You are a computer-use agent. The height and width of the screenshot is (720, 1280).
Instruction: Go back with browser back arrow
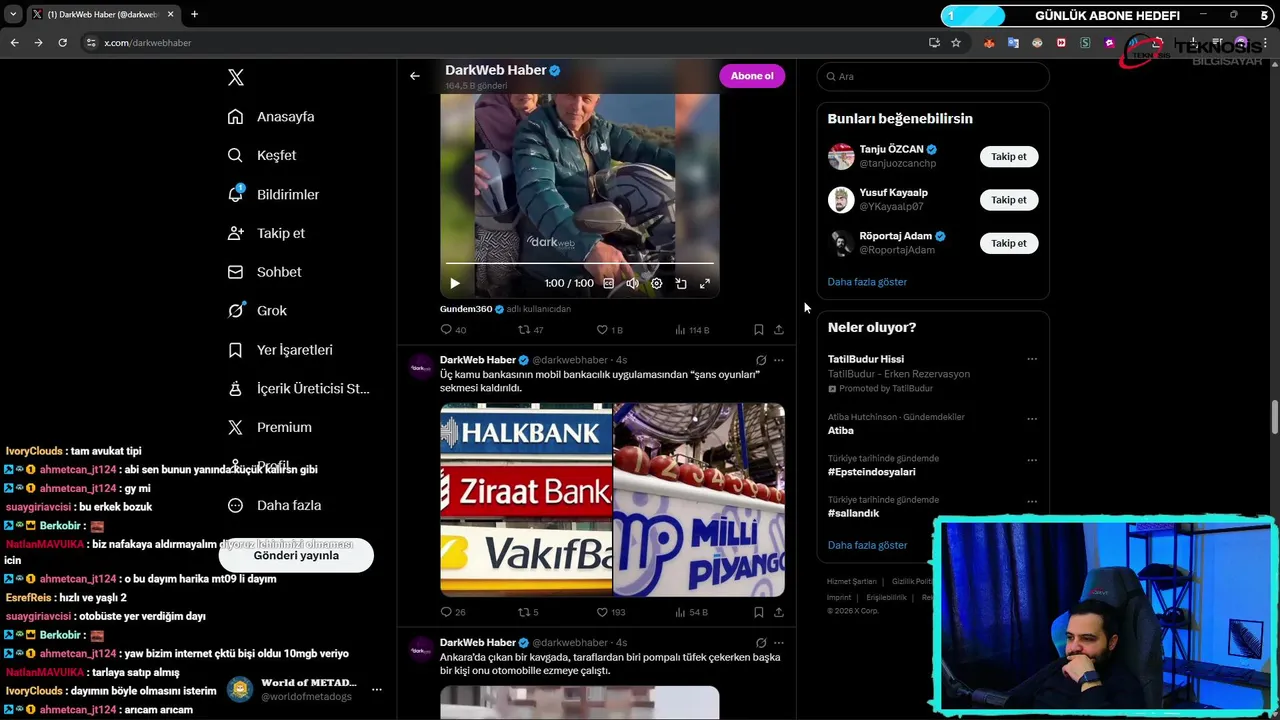(x=14, y=43)
